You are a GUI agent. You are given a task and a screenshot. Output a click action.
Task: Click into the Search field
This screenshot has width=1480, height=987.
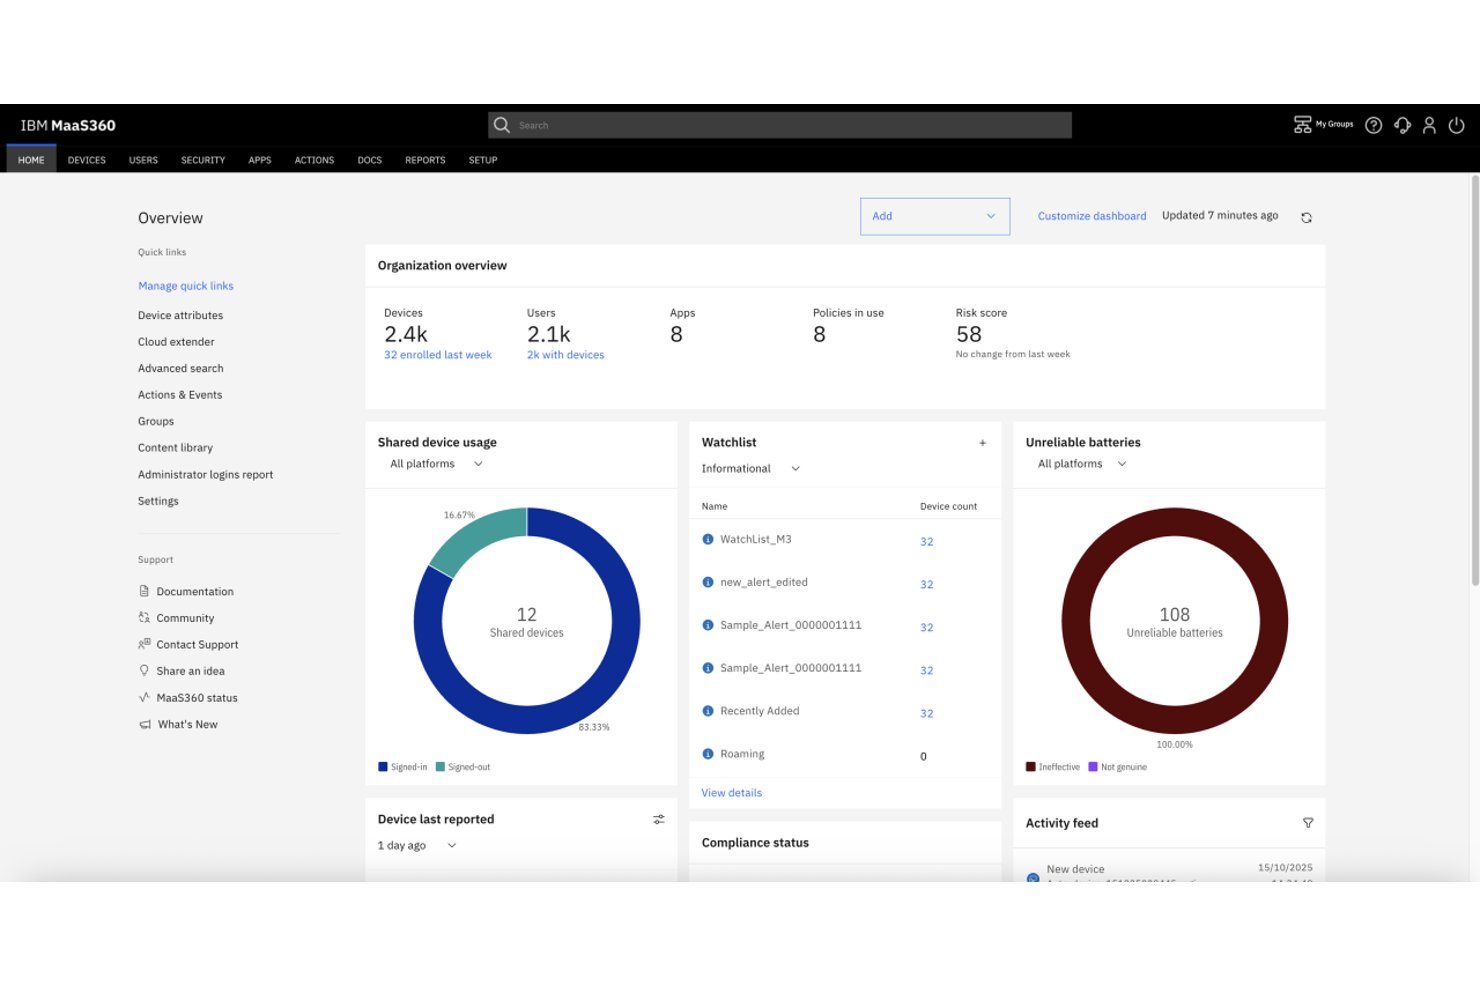pyautogui.click(x=780, y=125)
